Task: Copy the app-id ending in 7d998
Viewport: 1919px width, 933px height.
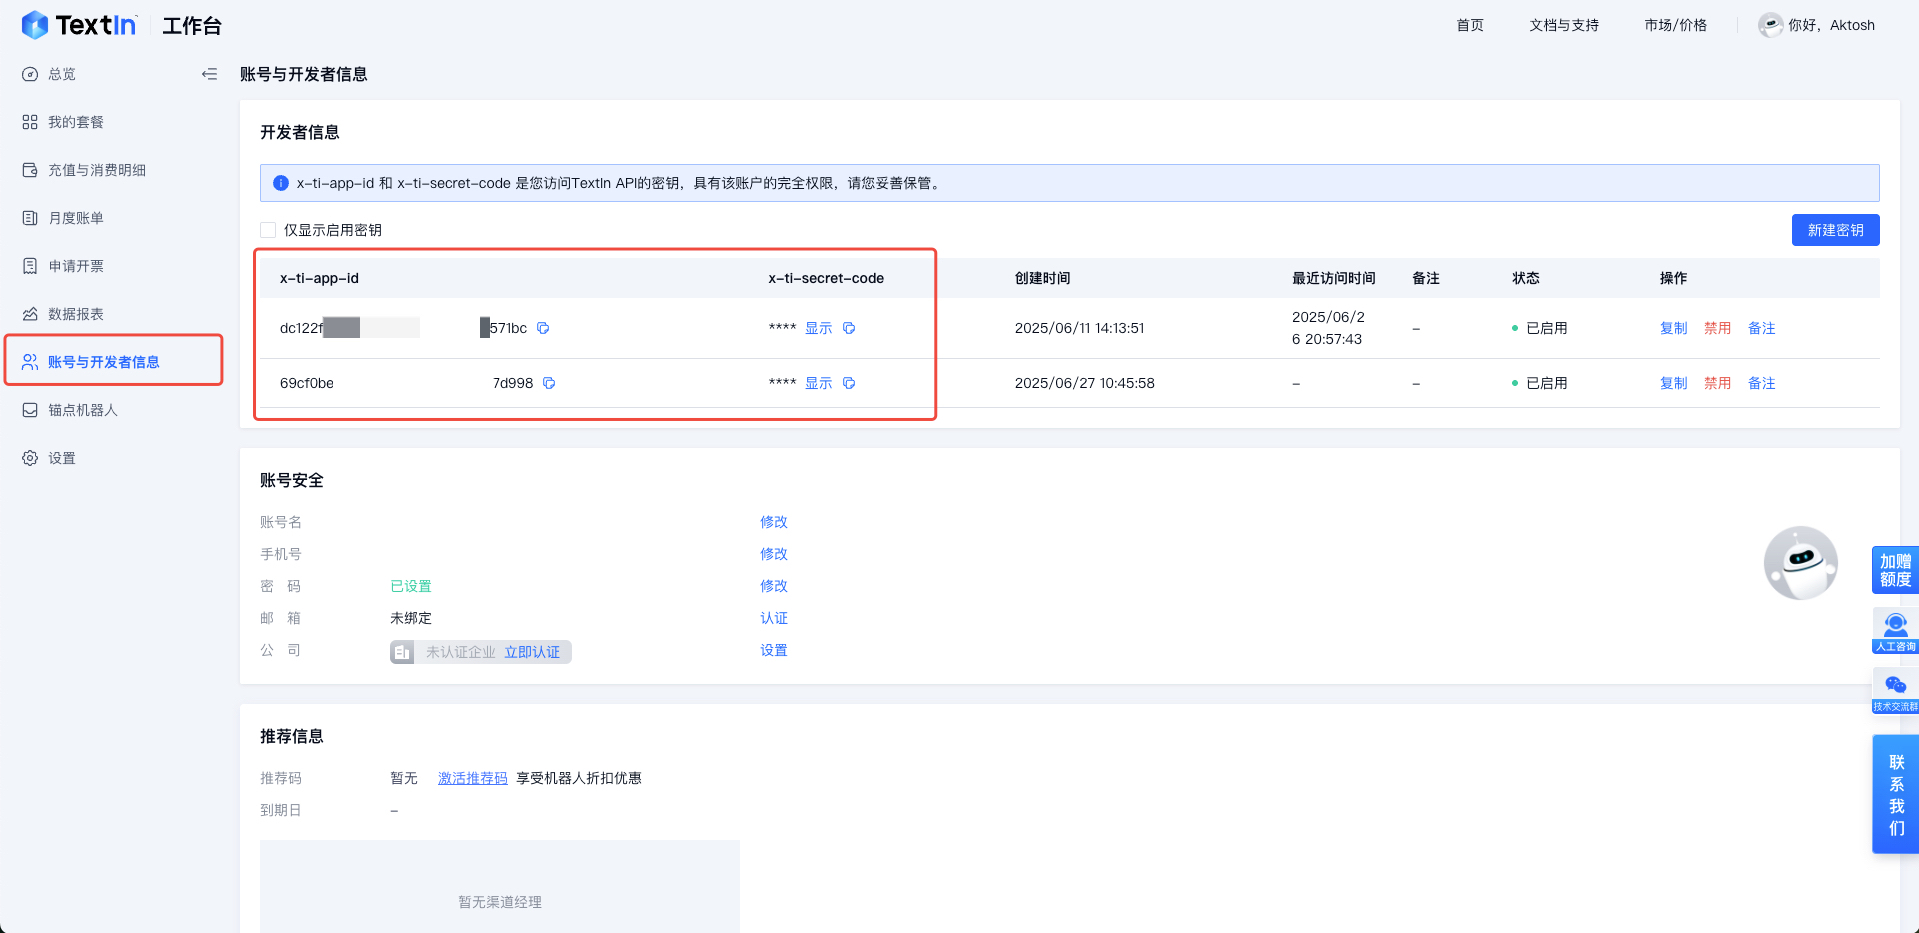Action: [549, 383]
